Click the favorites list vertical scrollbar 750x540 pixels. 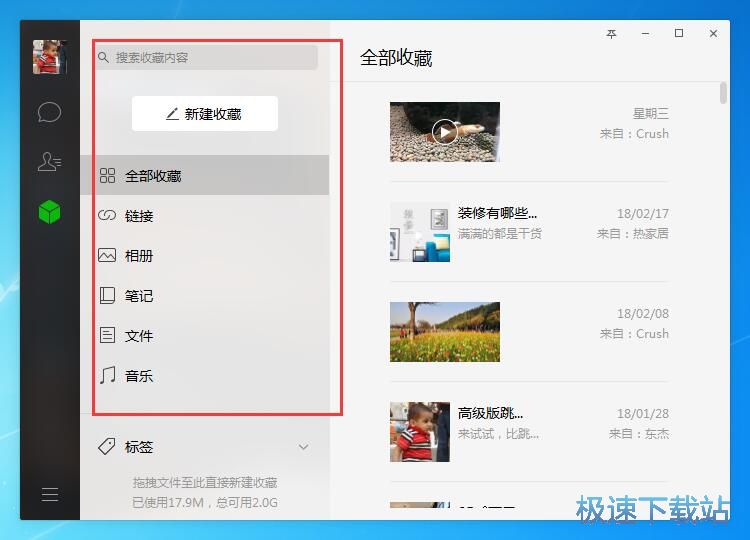(x=723, y=93)
